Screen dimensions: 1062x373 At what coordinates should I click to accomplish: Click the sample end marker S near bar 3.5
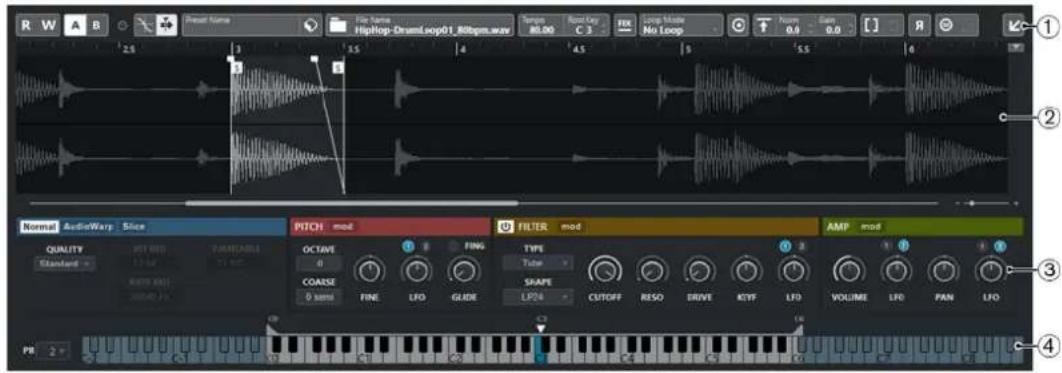[339, 67]
